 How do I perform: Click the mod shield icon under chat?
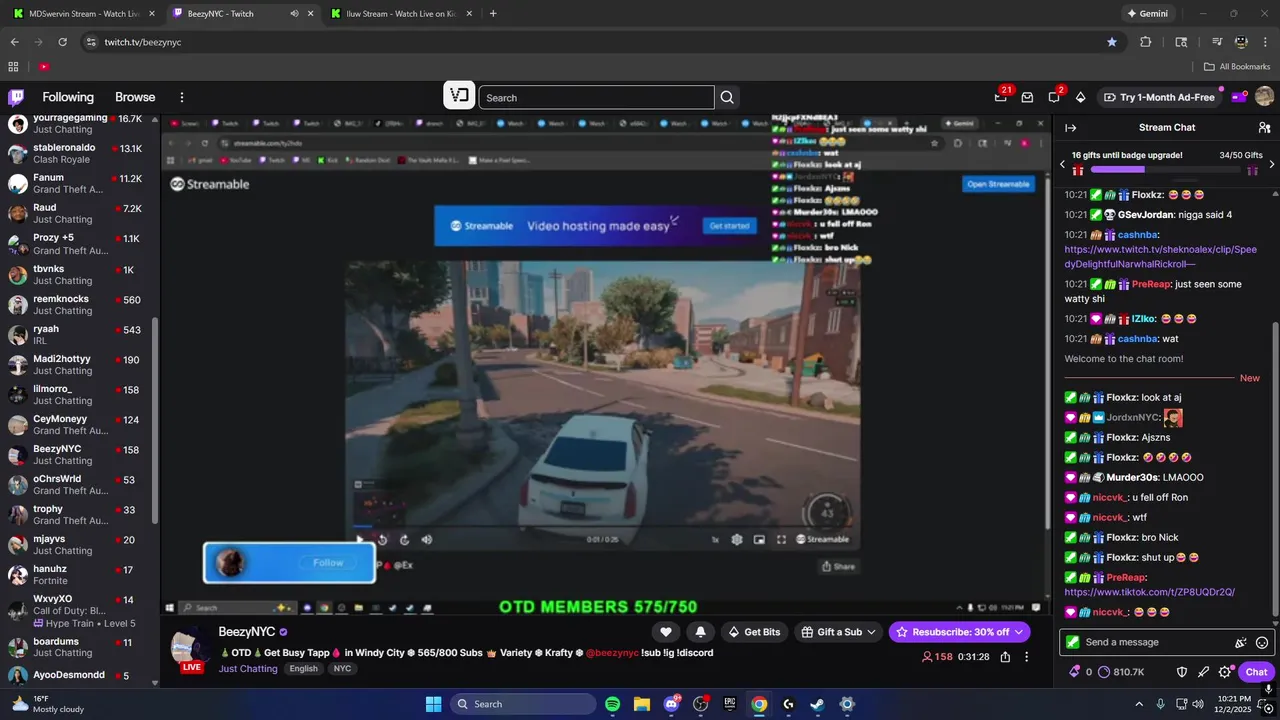[1181, 672]
